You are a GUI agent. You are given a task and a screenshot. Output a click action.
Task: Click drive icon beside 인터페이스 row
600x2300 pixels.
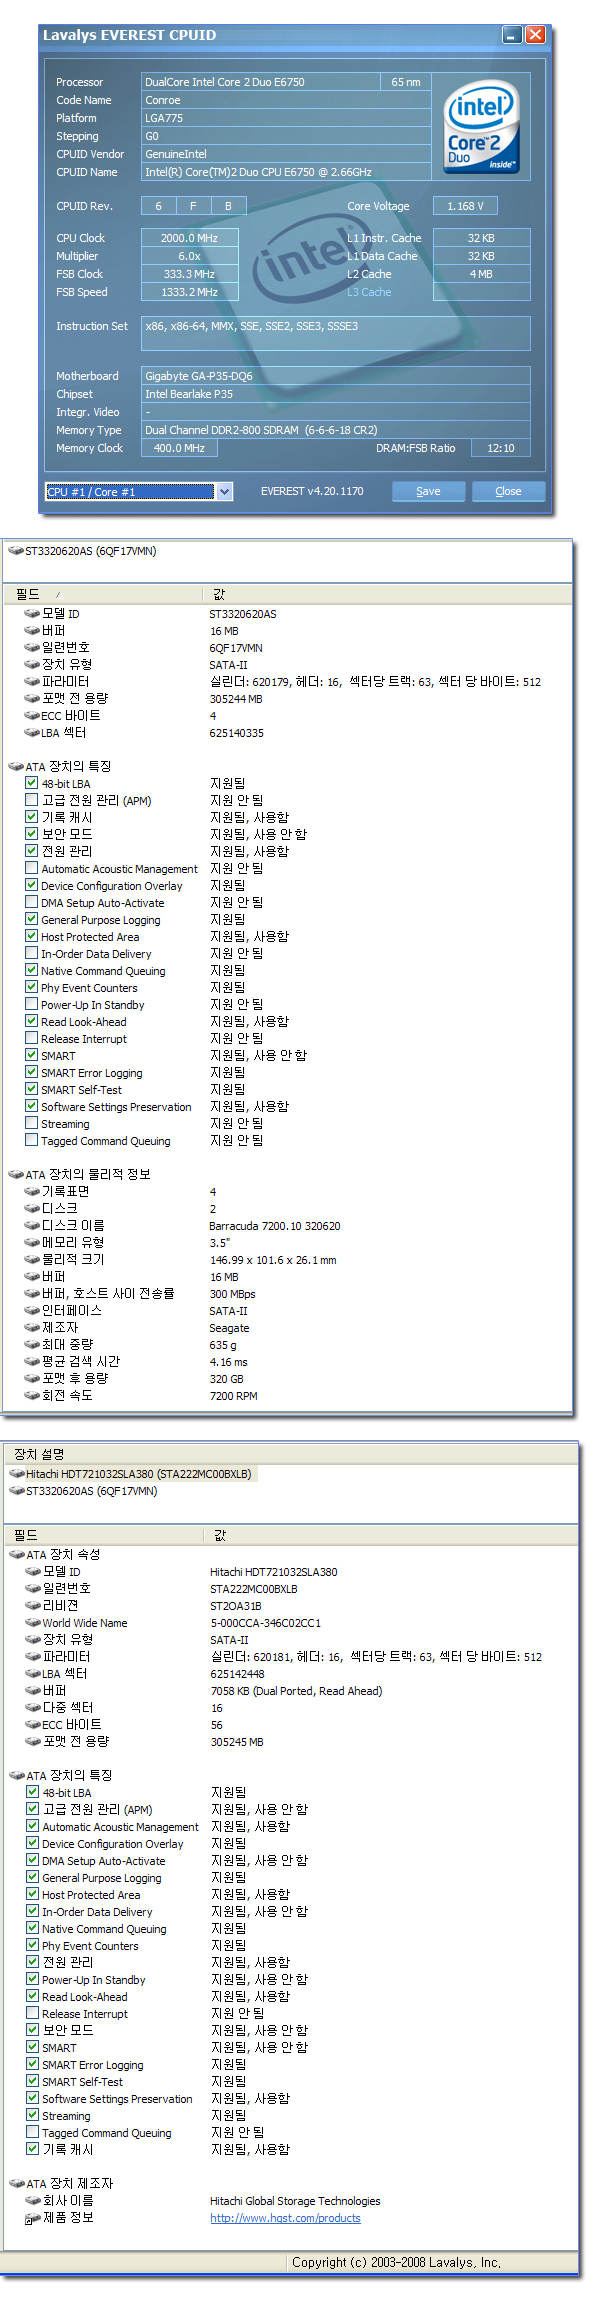point(32,1311)
